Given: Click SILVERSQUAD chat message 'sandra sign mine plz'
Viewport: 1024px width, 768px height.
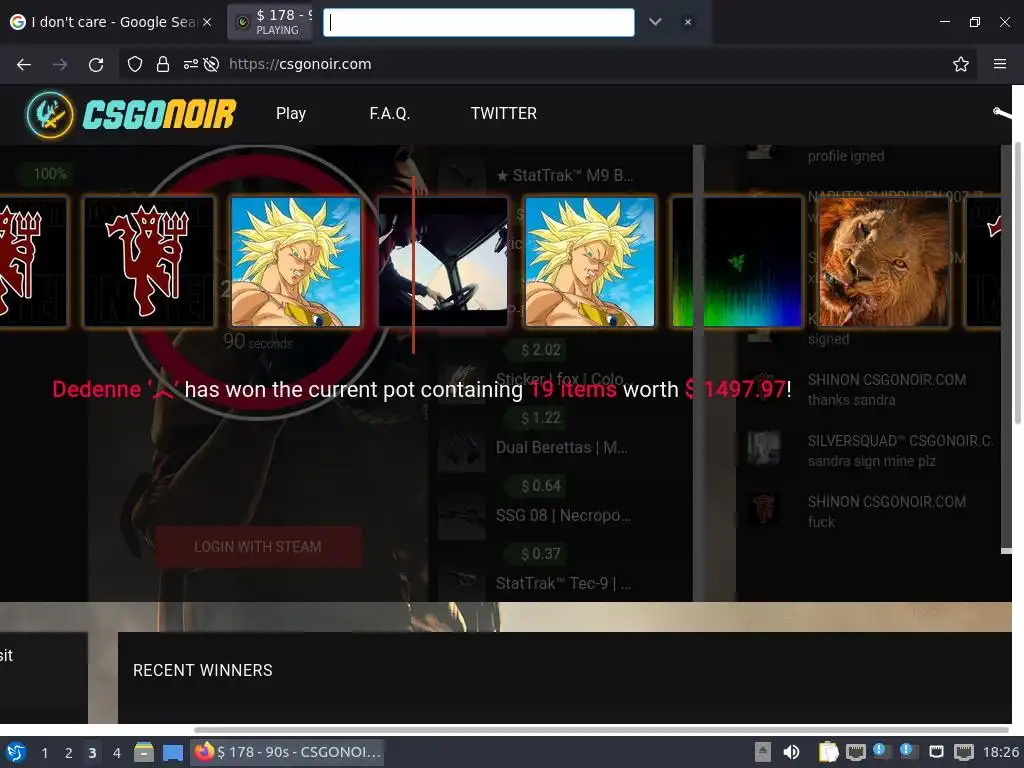Looking at the screenshot, I should click(871, 461).
